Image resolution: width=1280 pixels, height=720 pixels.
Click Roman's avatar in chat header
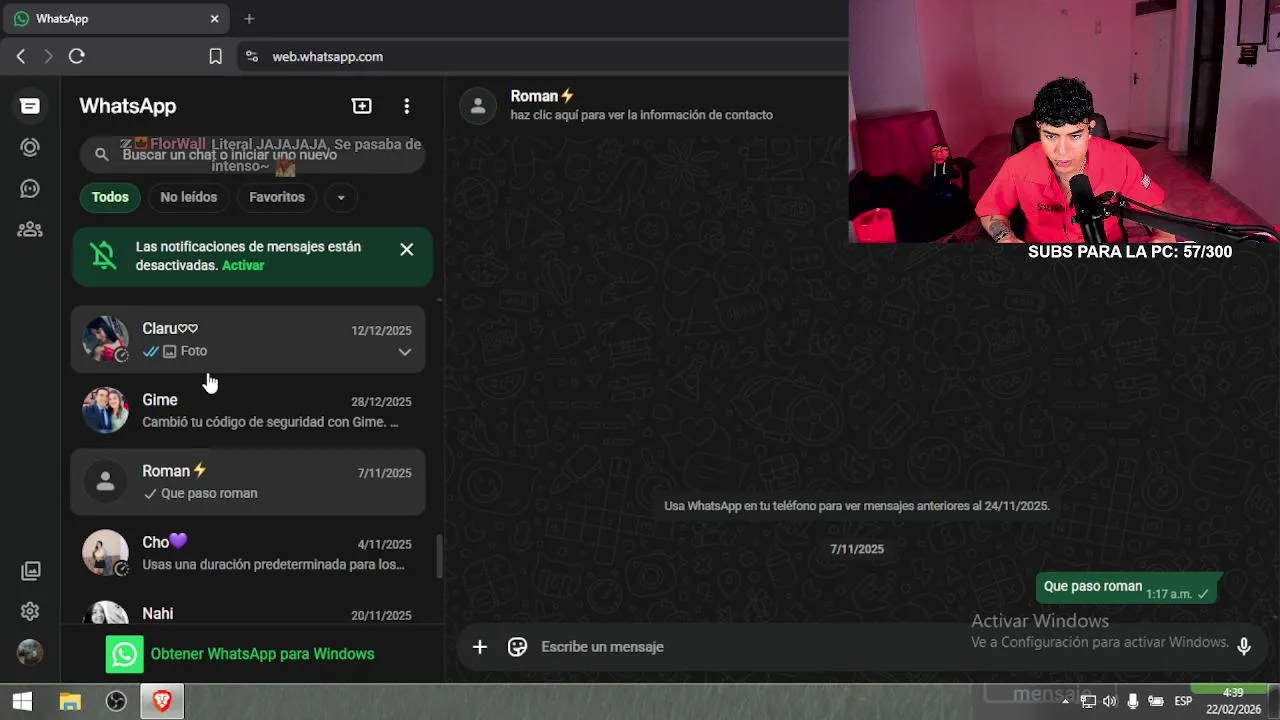tap(478, 105)
